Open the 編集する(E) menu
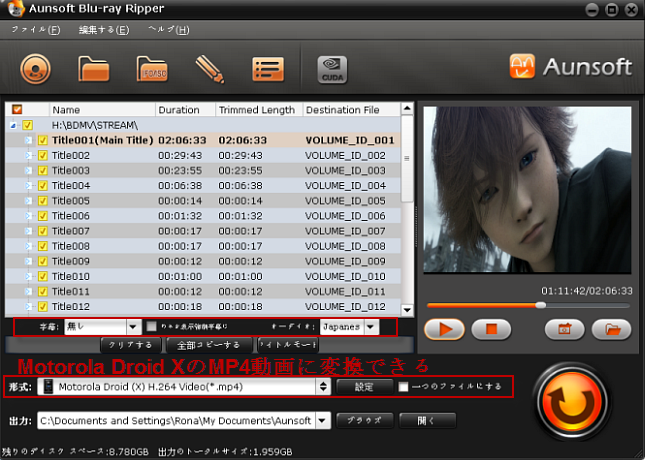The width and height of the screenshot is (645, 460). pos(104,30)
